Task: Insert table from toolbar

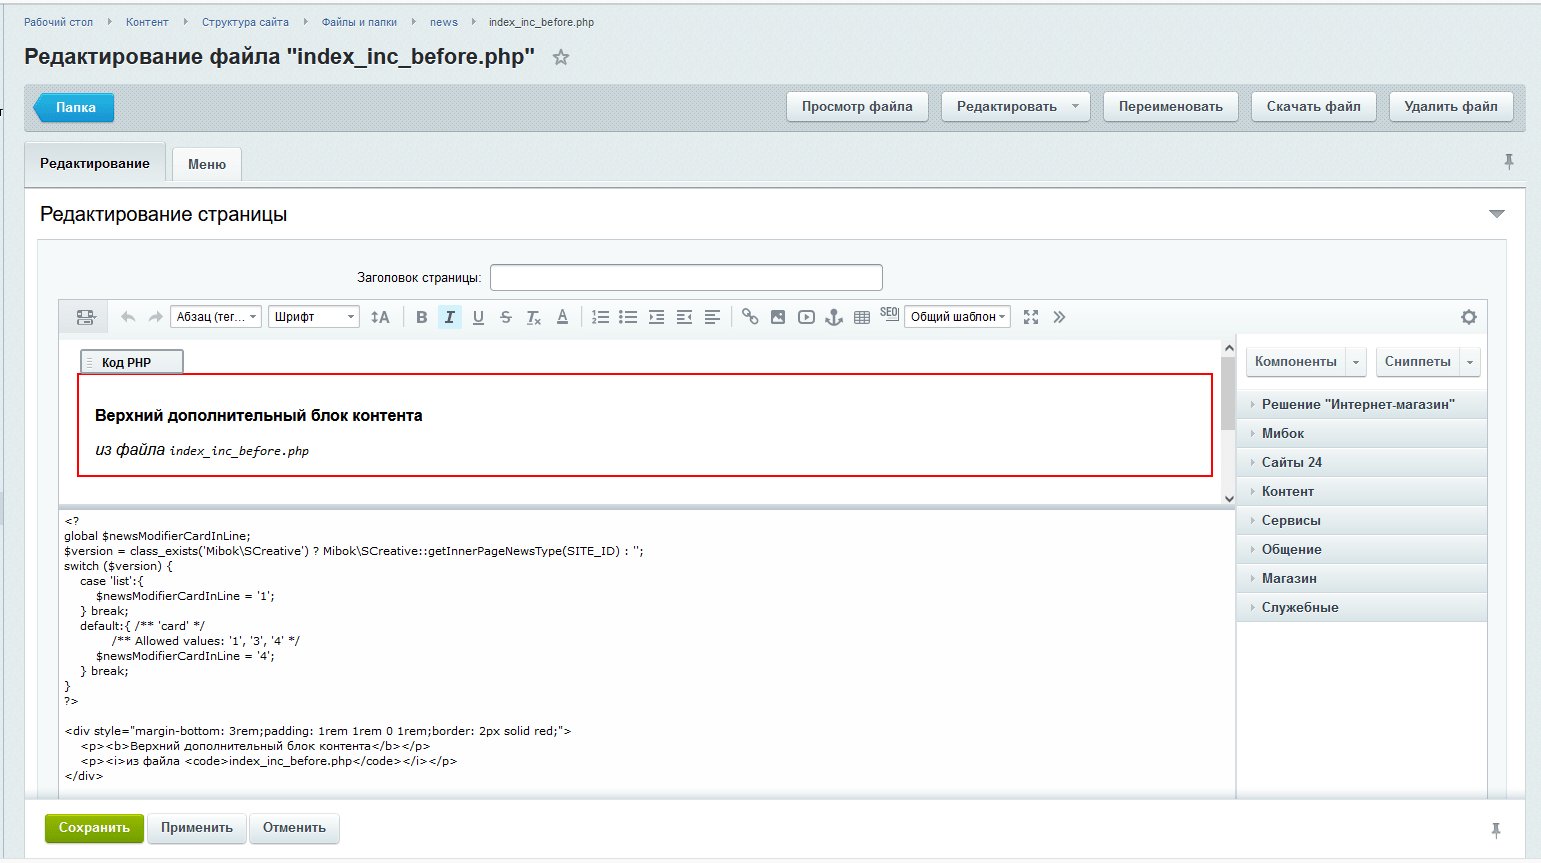Action: [862, 317]
